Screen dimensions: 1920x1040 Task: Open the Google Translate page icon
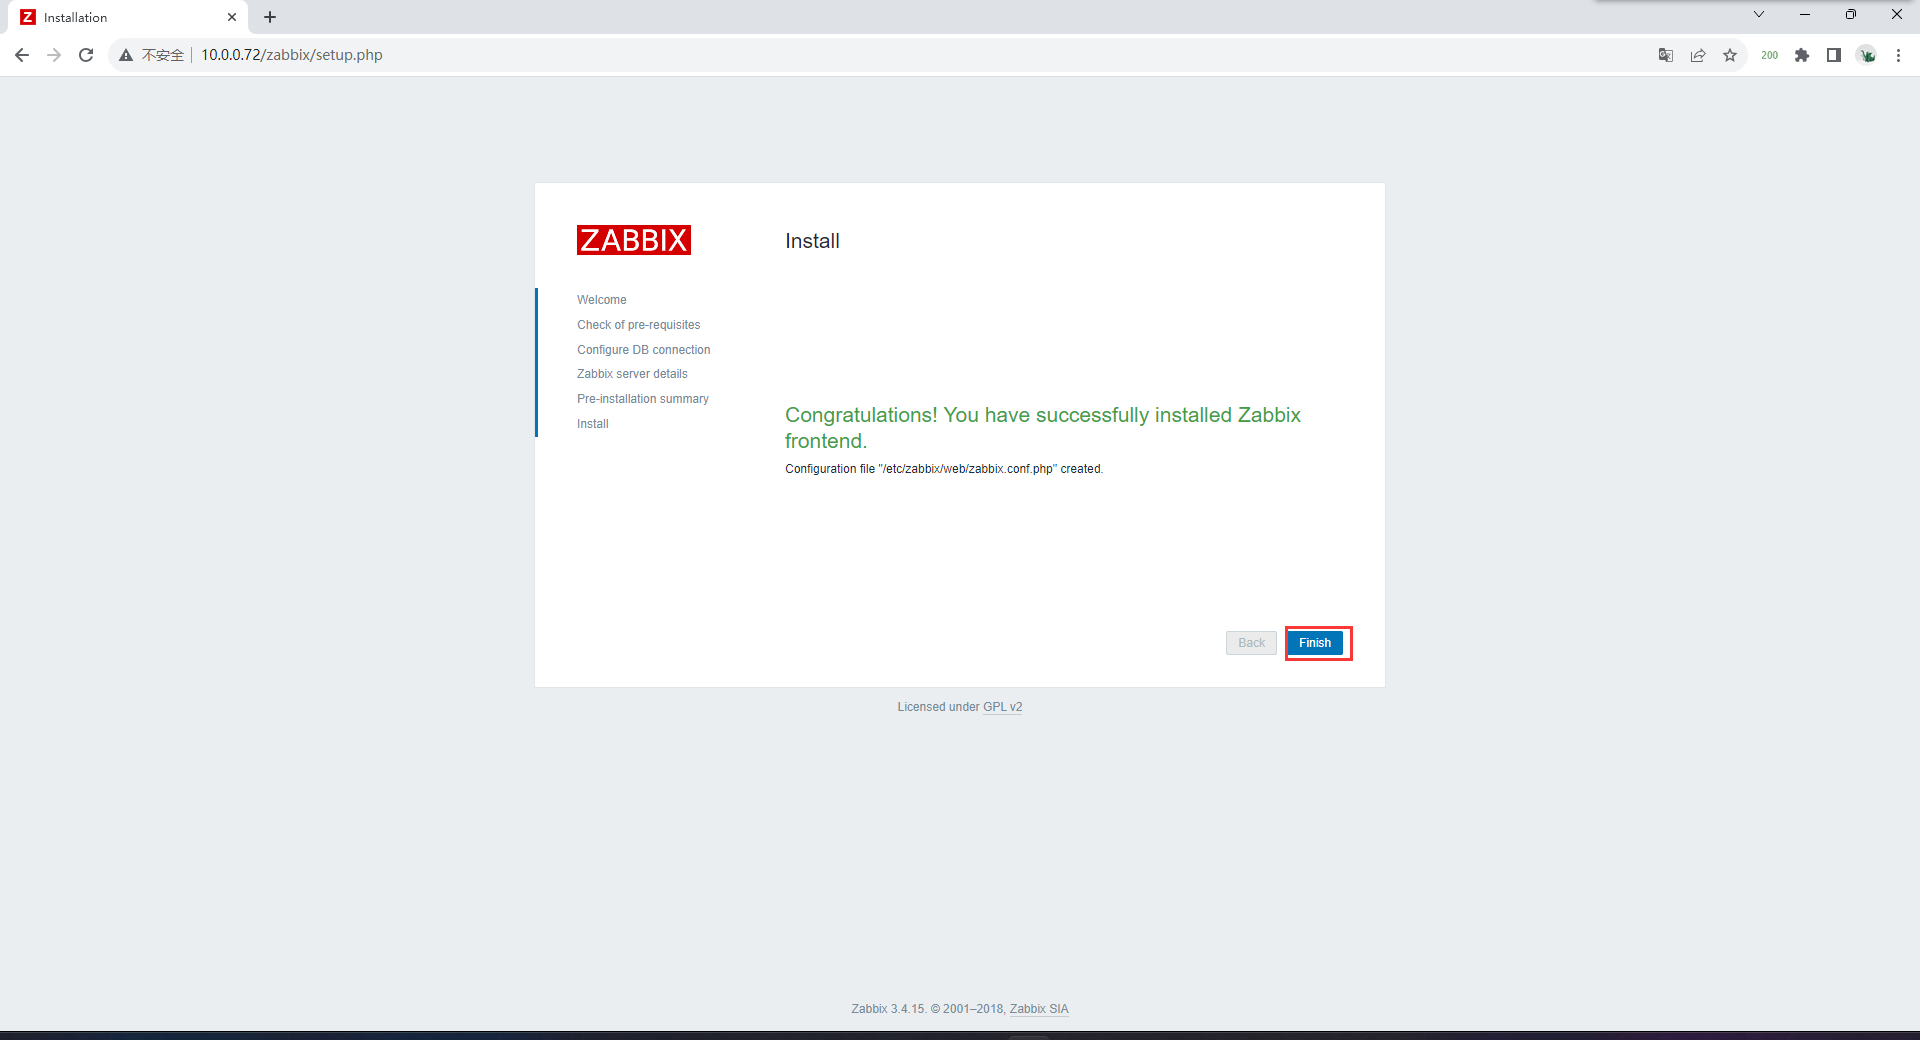click(1666, 55)
